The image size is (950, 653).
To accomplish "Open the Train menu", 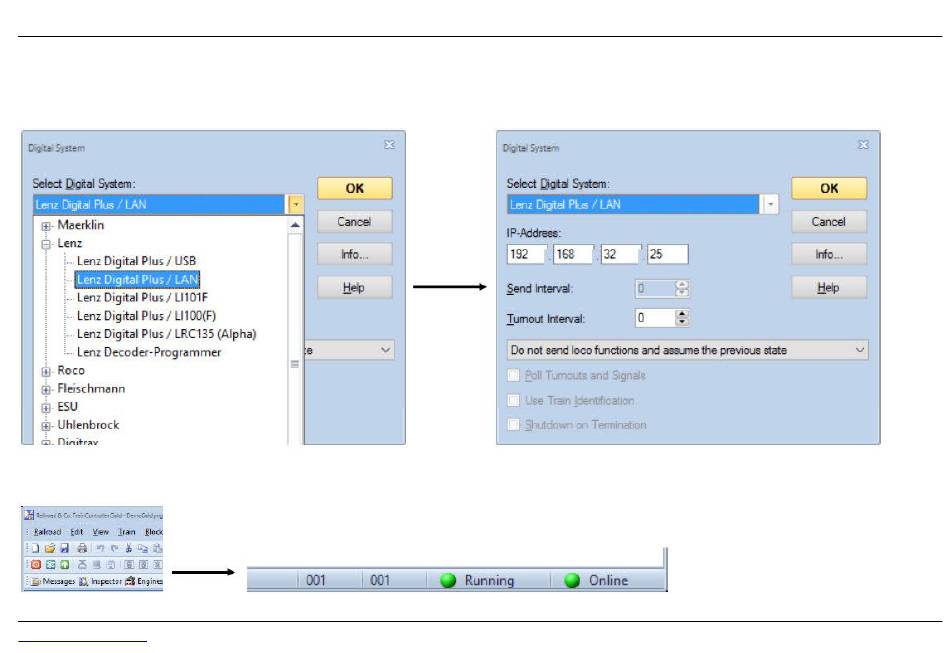I will tap(127, 532).
